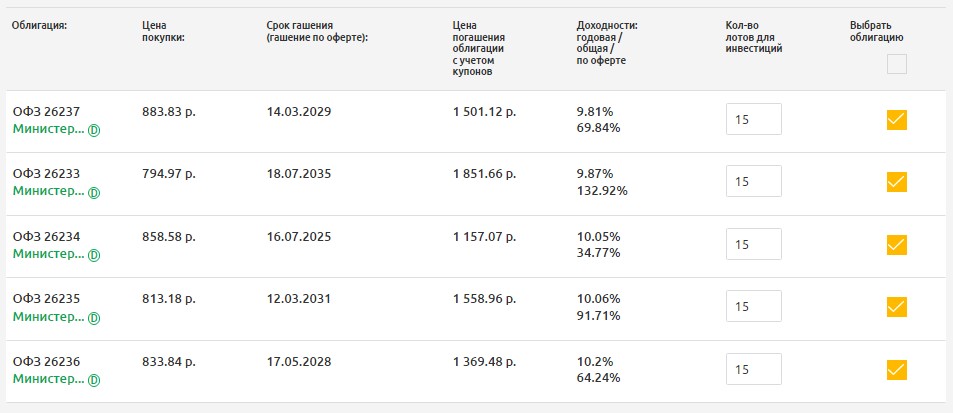The image size is (953, 413).
Task: Focus the lots quantity field for ОФЗ 26235
Action: (x=754, y=307)
